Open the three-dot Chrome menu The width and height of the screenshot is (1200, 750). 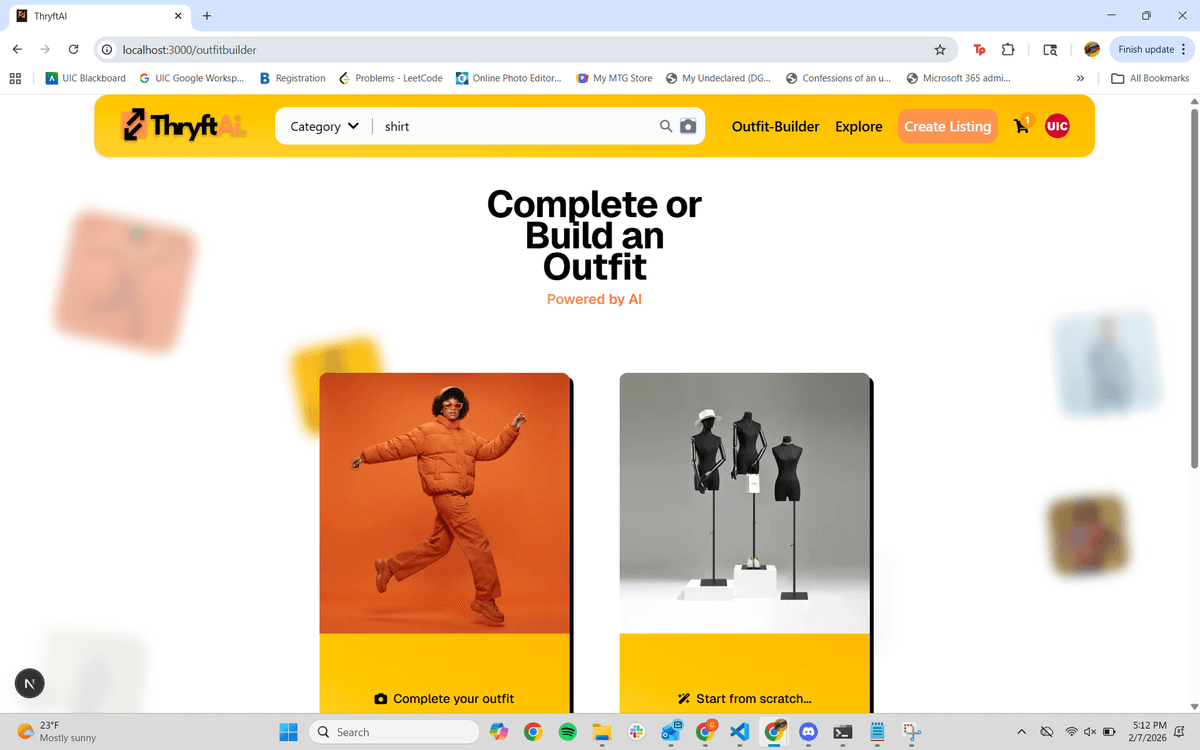pos(1185,49)
